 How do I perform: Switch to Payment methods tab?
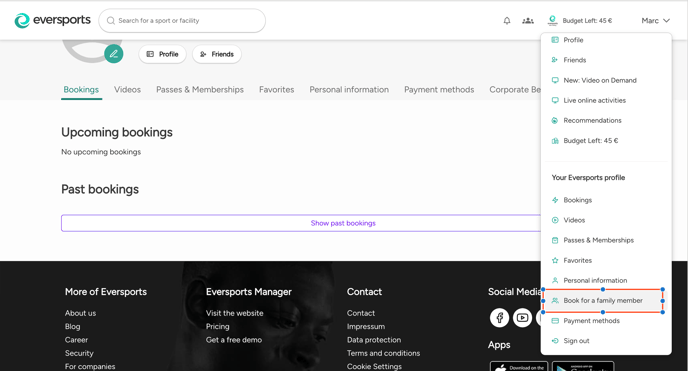pyautogui.click(x=439, y=89)
